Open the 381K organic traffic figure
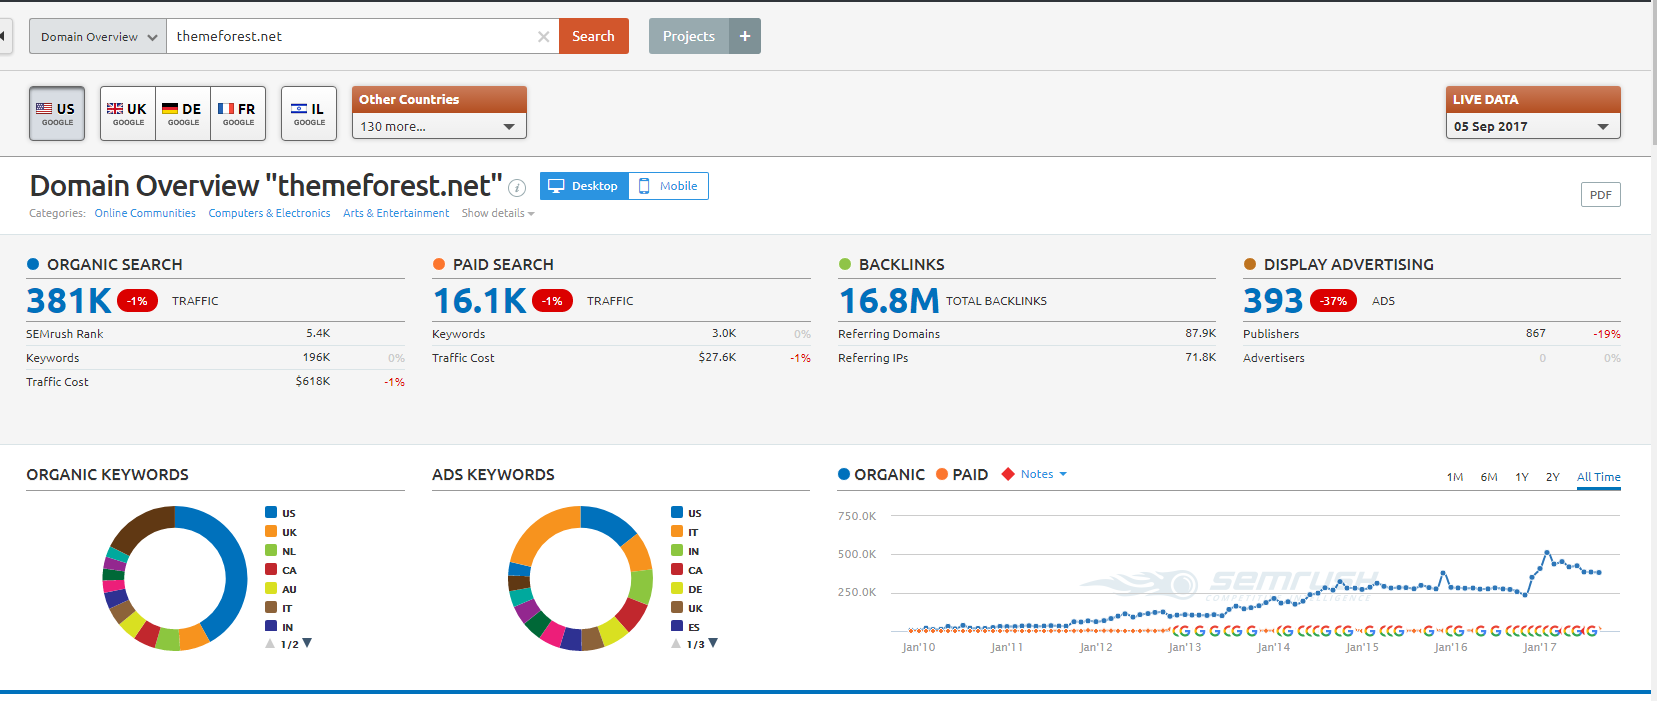 (69, 300)
